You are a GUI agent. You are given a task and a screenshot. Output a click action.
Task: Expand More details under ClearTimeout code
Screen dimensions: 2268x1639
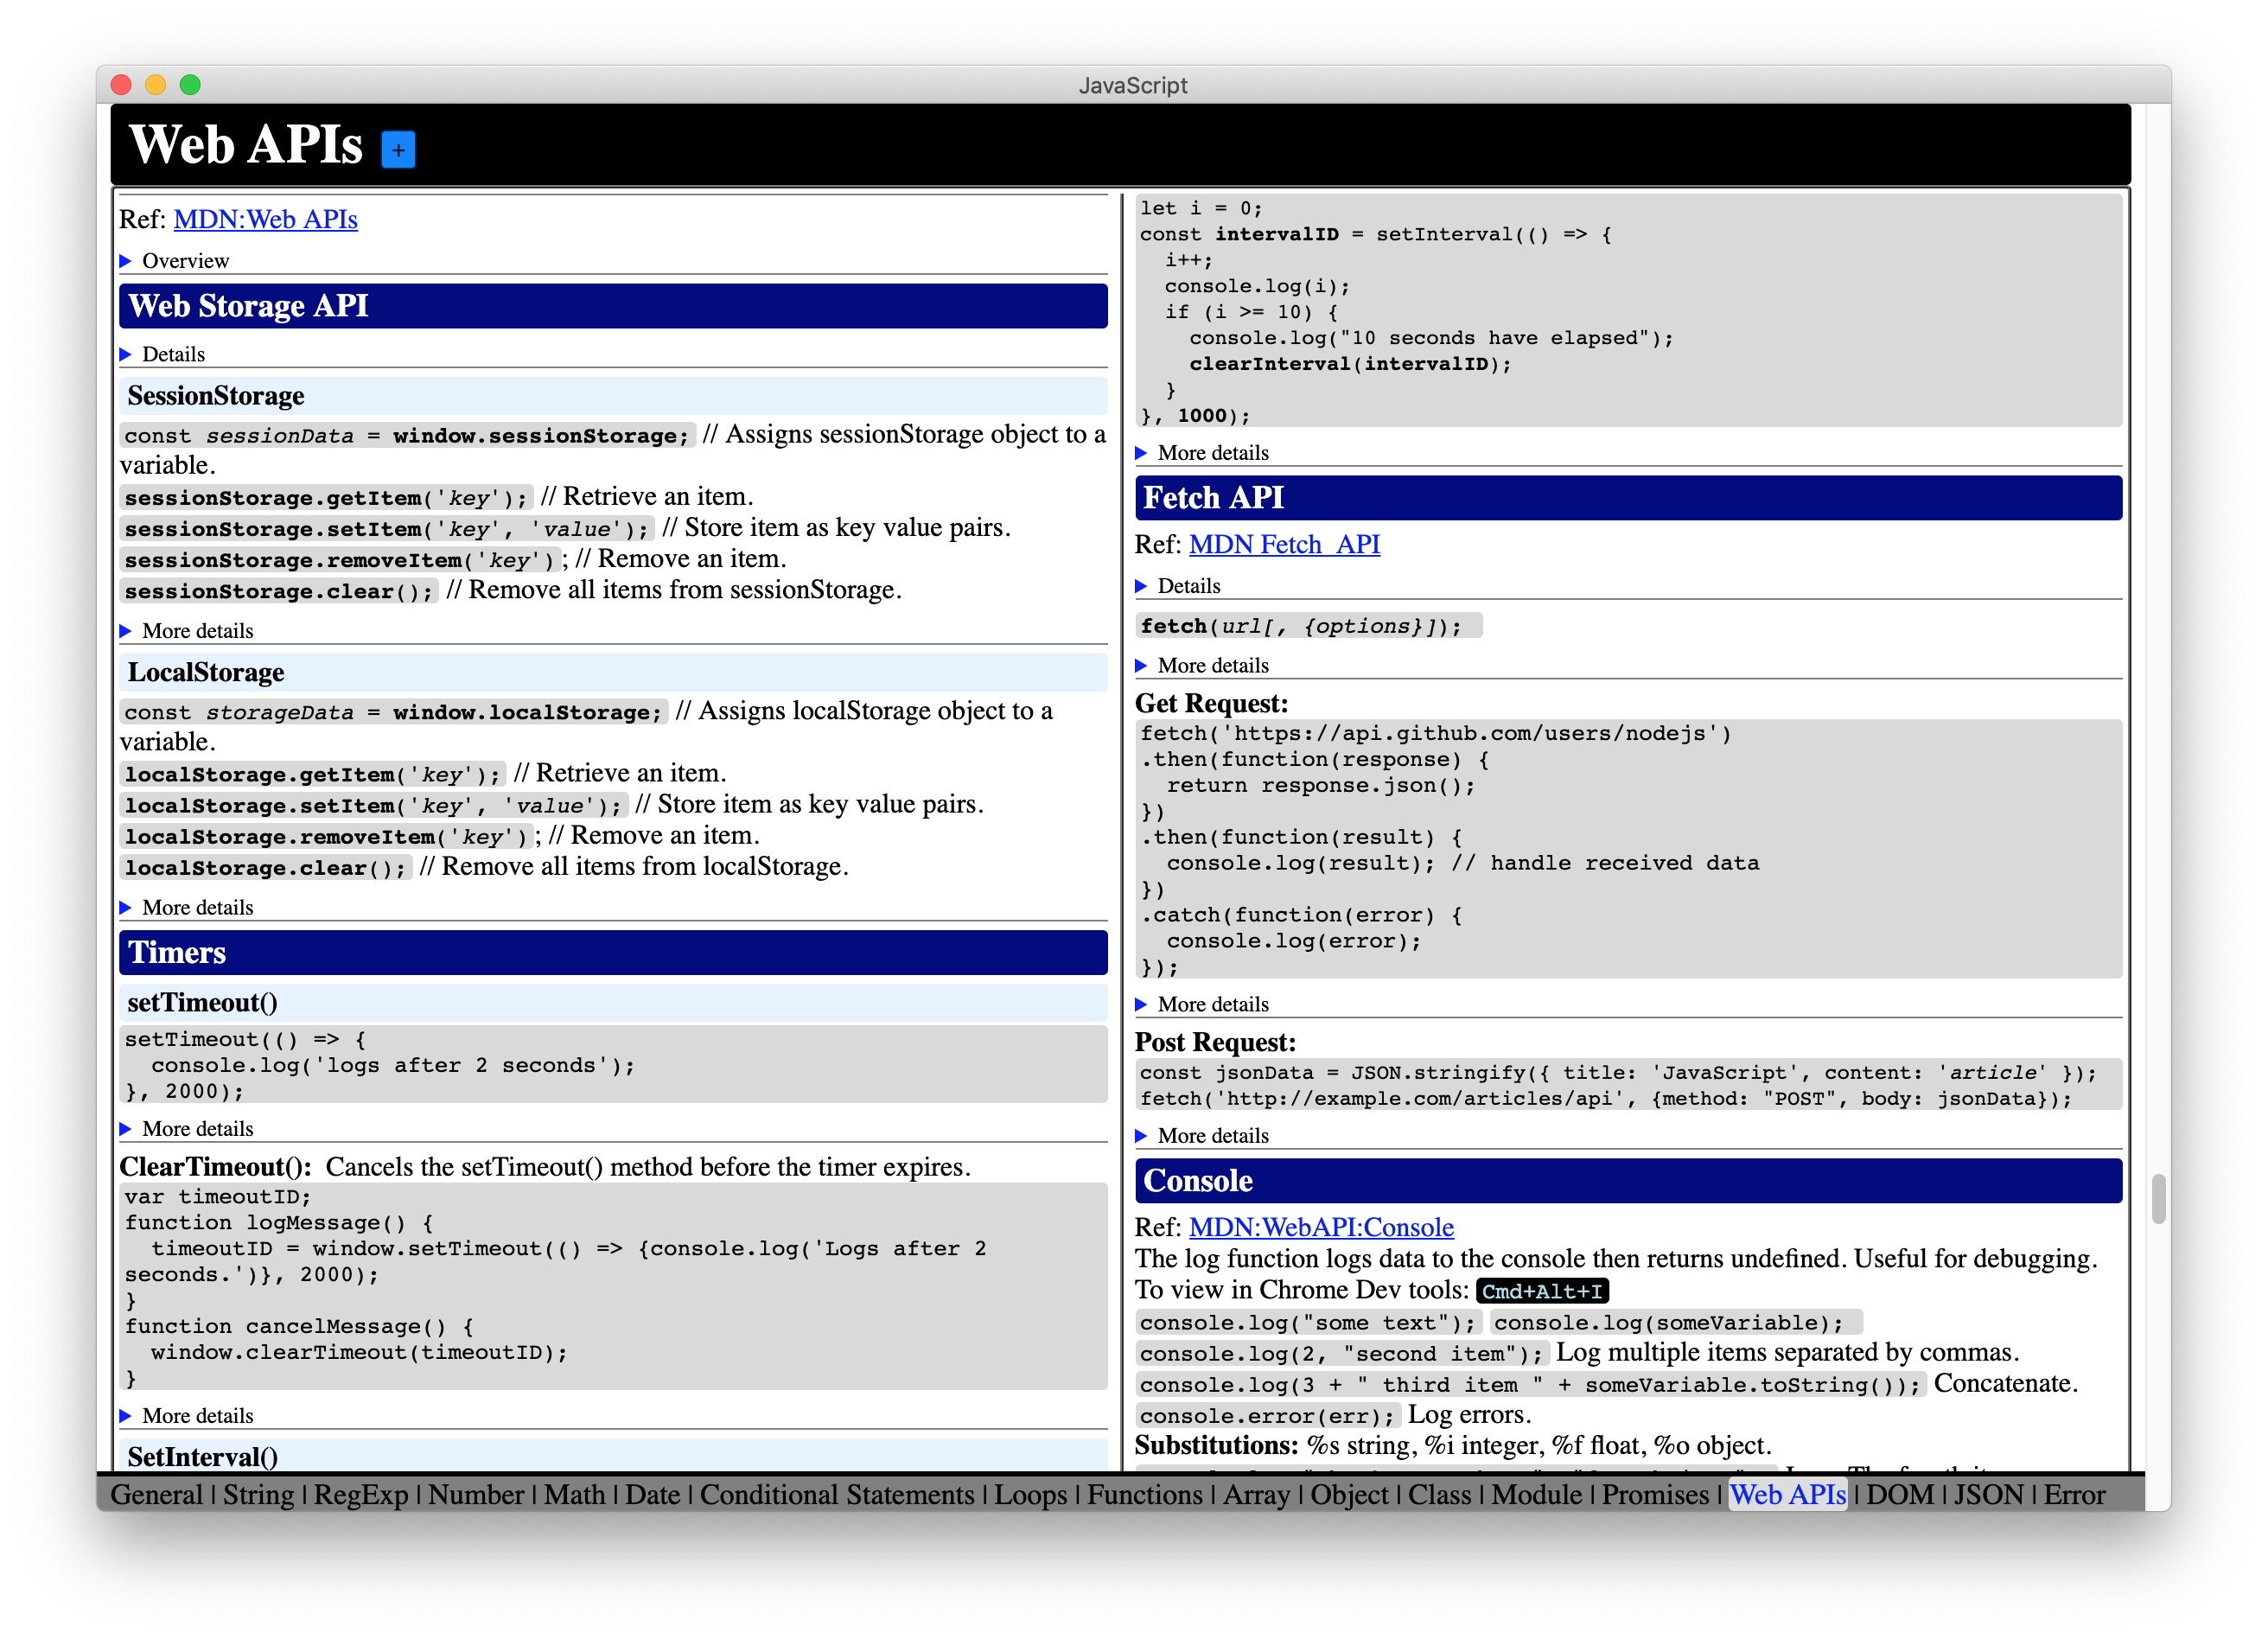126,1416
